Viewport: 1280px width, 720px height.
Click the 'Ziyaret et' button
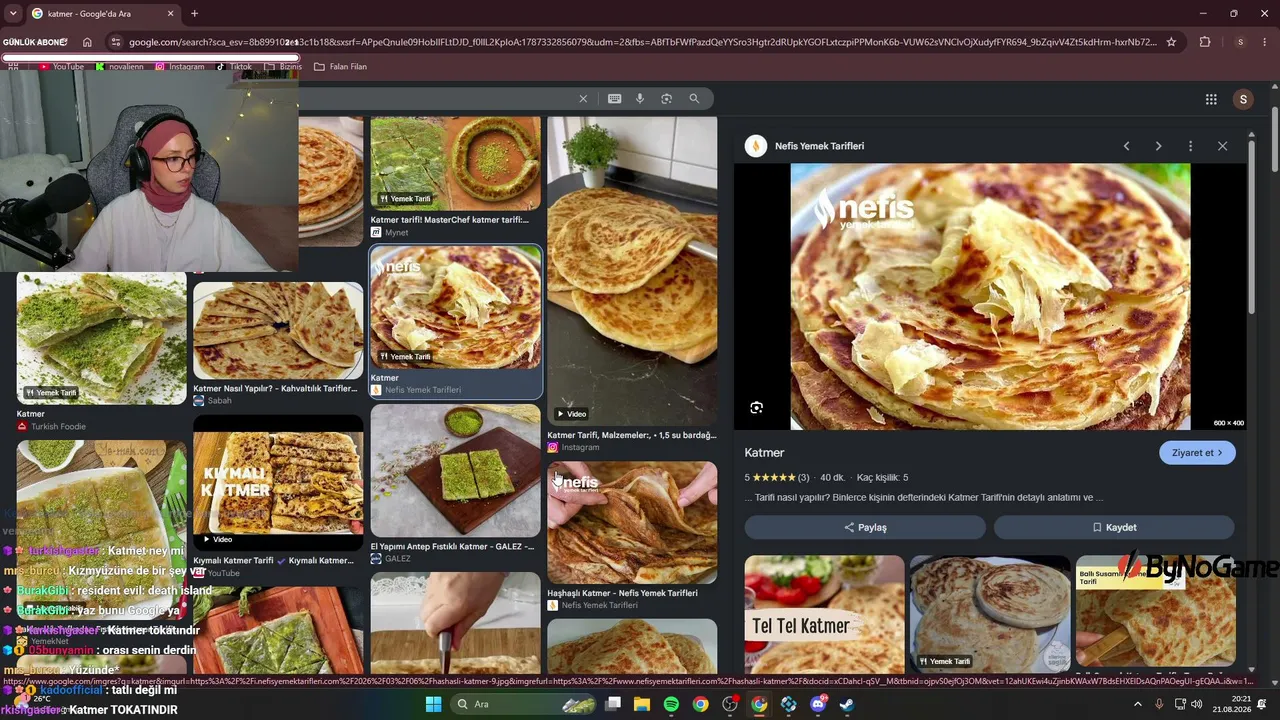pos(1198,453)
